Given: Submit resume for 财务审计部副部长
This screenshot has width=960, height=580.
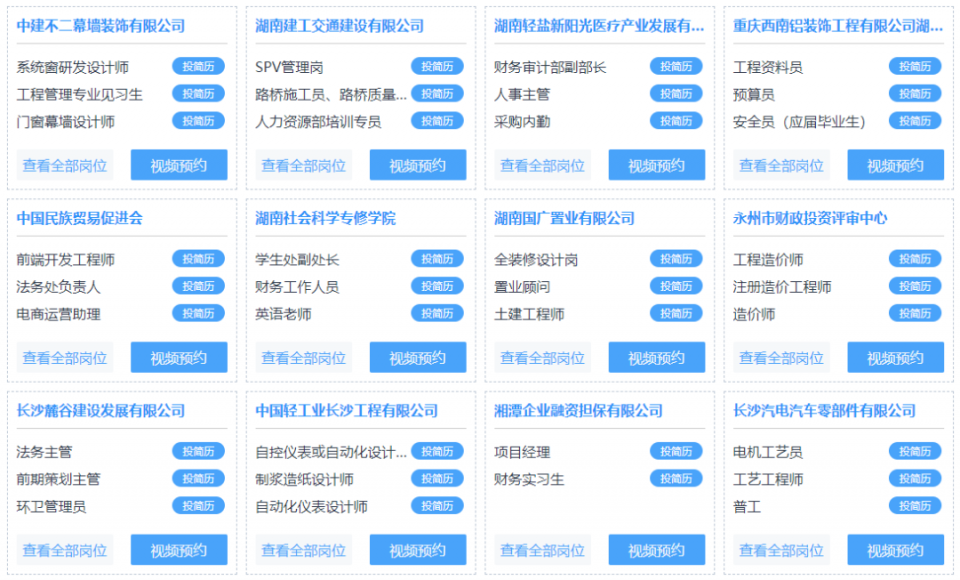Looking at the screenshot, I should coord(676,66).
